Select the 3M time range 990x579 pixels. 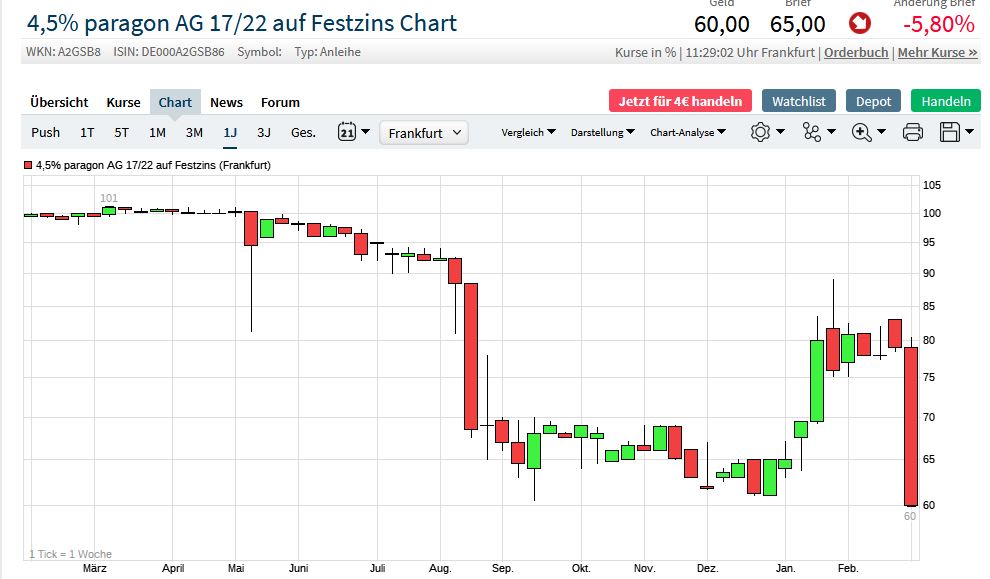coord(194,133)
